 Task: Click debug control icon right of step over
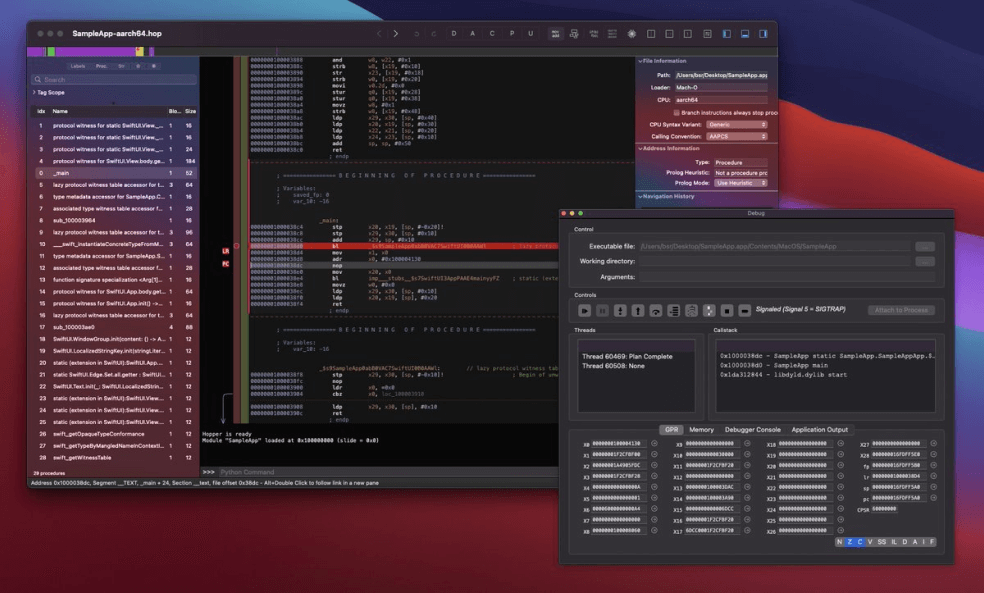[x=673, y=311]
